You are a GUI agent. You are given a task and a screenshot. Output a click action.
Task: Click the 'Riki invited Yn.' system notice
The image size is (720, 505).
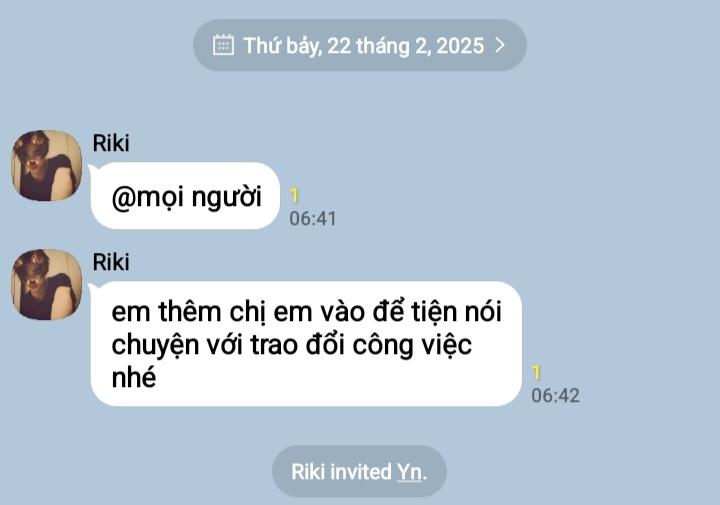click(359, 471)
